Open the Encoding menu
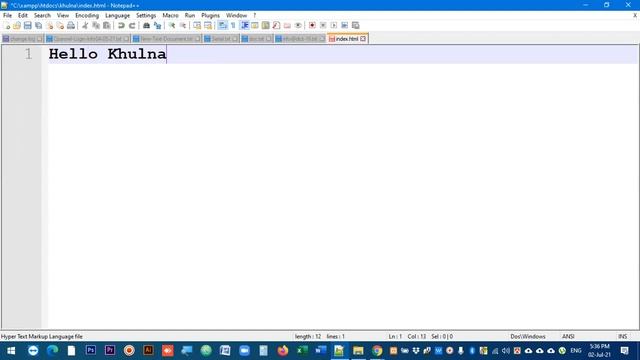The image size is (640, 360). [x=87, y=15]
